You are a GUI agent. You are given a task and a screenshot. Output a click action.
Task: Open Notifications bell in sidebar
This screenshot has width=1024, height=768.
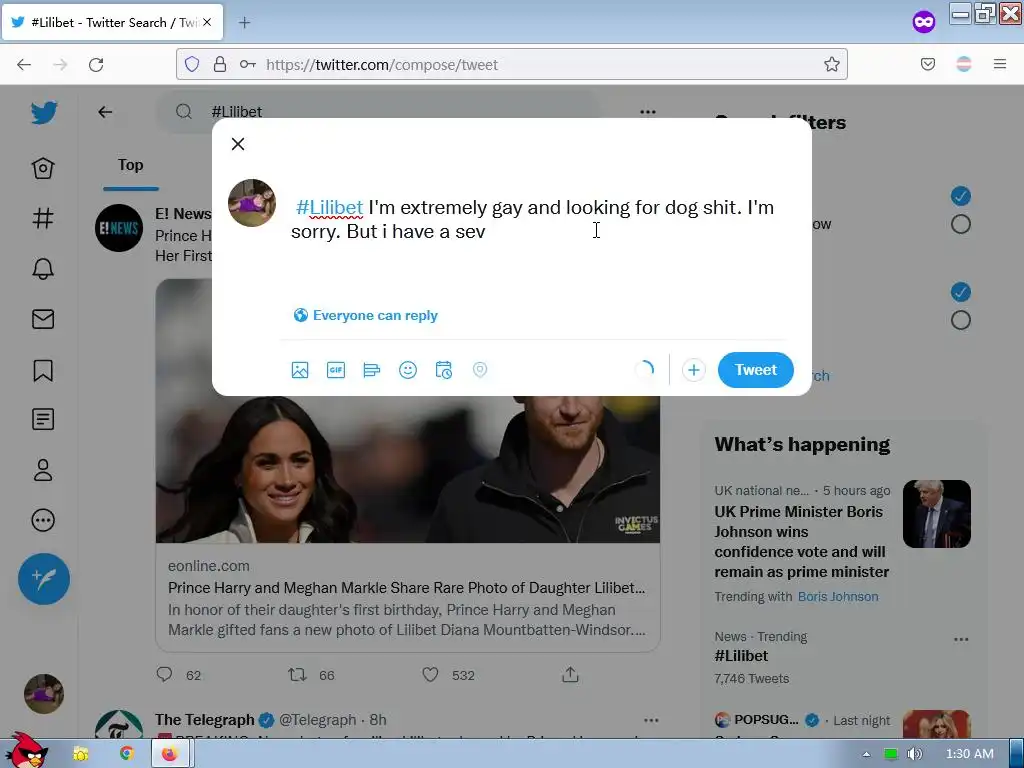(43, 268)
